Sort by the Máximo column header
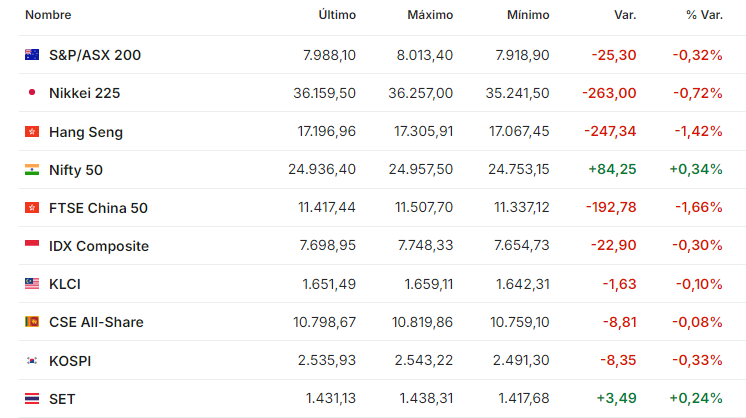This screenshot has width=746, height=418. [x=430, y=15]
